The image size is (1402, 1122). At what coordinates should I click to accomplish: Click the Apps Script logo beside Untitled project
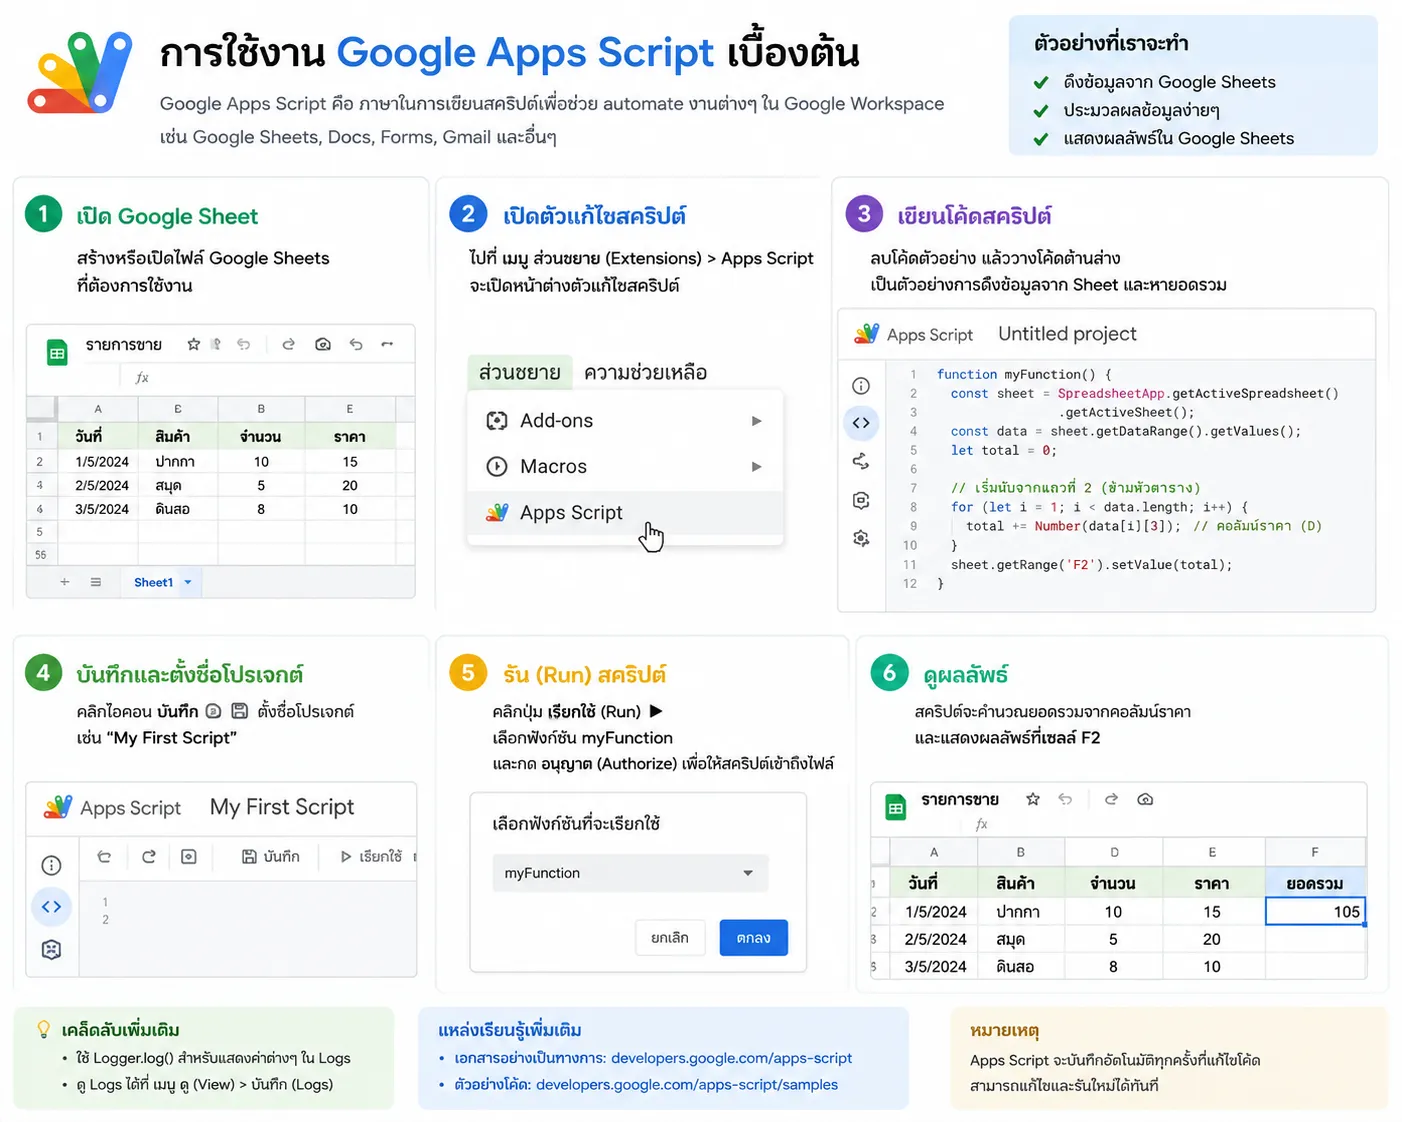pos(866,334)
